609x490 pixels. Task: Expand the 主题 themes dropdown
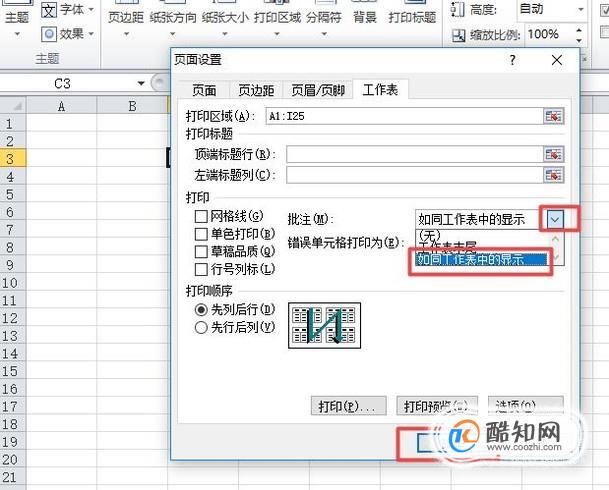coord(17,34)
